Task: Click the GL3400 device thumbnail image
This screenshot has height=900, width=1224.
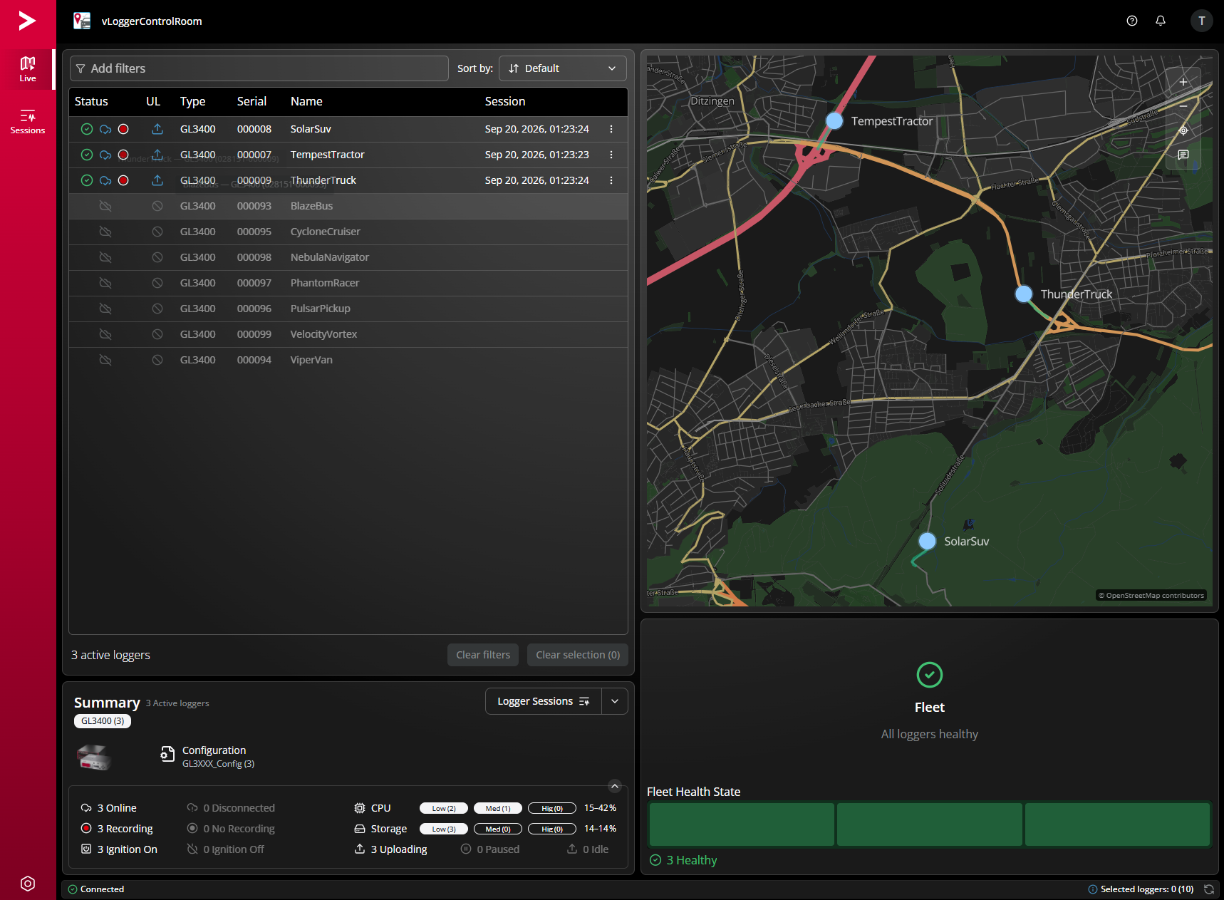Action: click(94, 757)
